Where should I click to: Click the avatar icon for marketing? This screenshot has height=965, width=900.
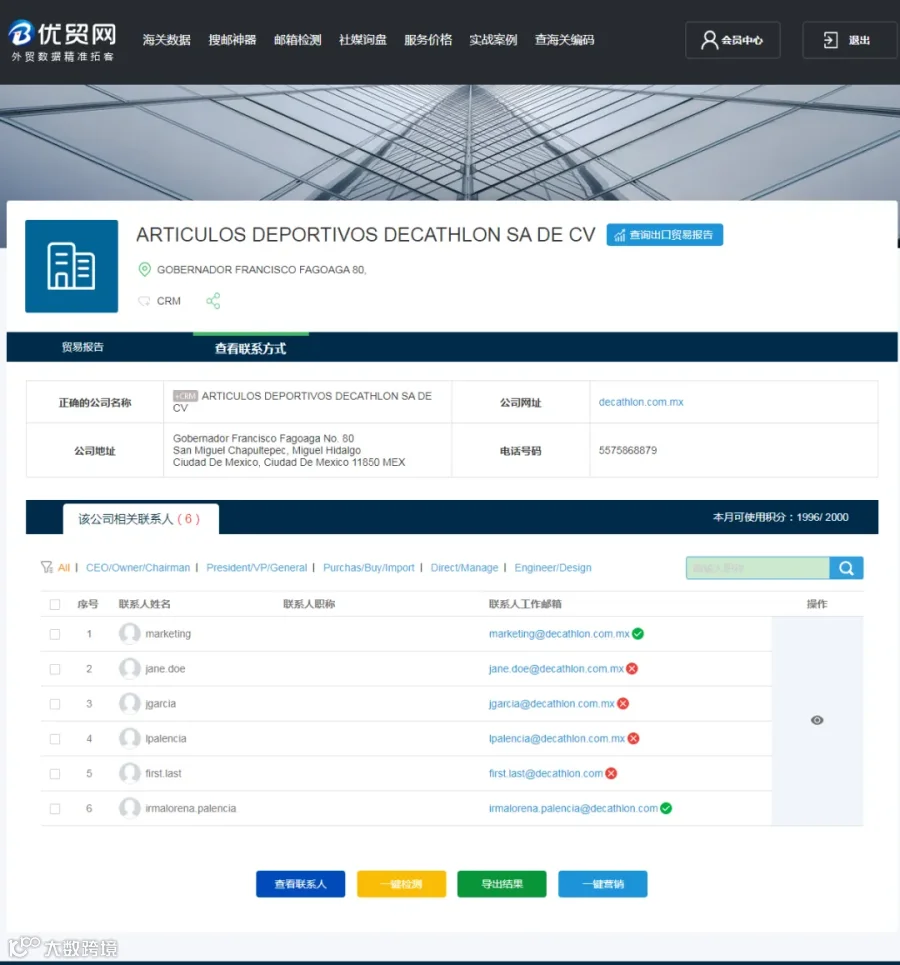[129, 633]
